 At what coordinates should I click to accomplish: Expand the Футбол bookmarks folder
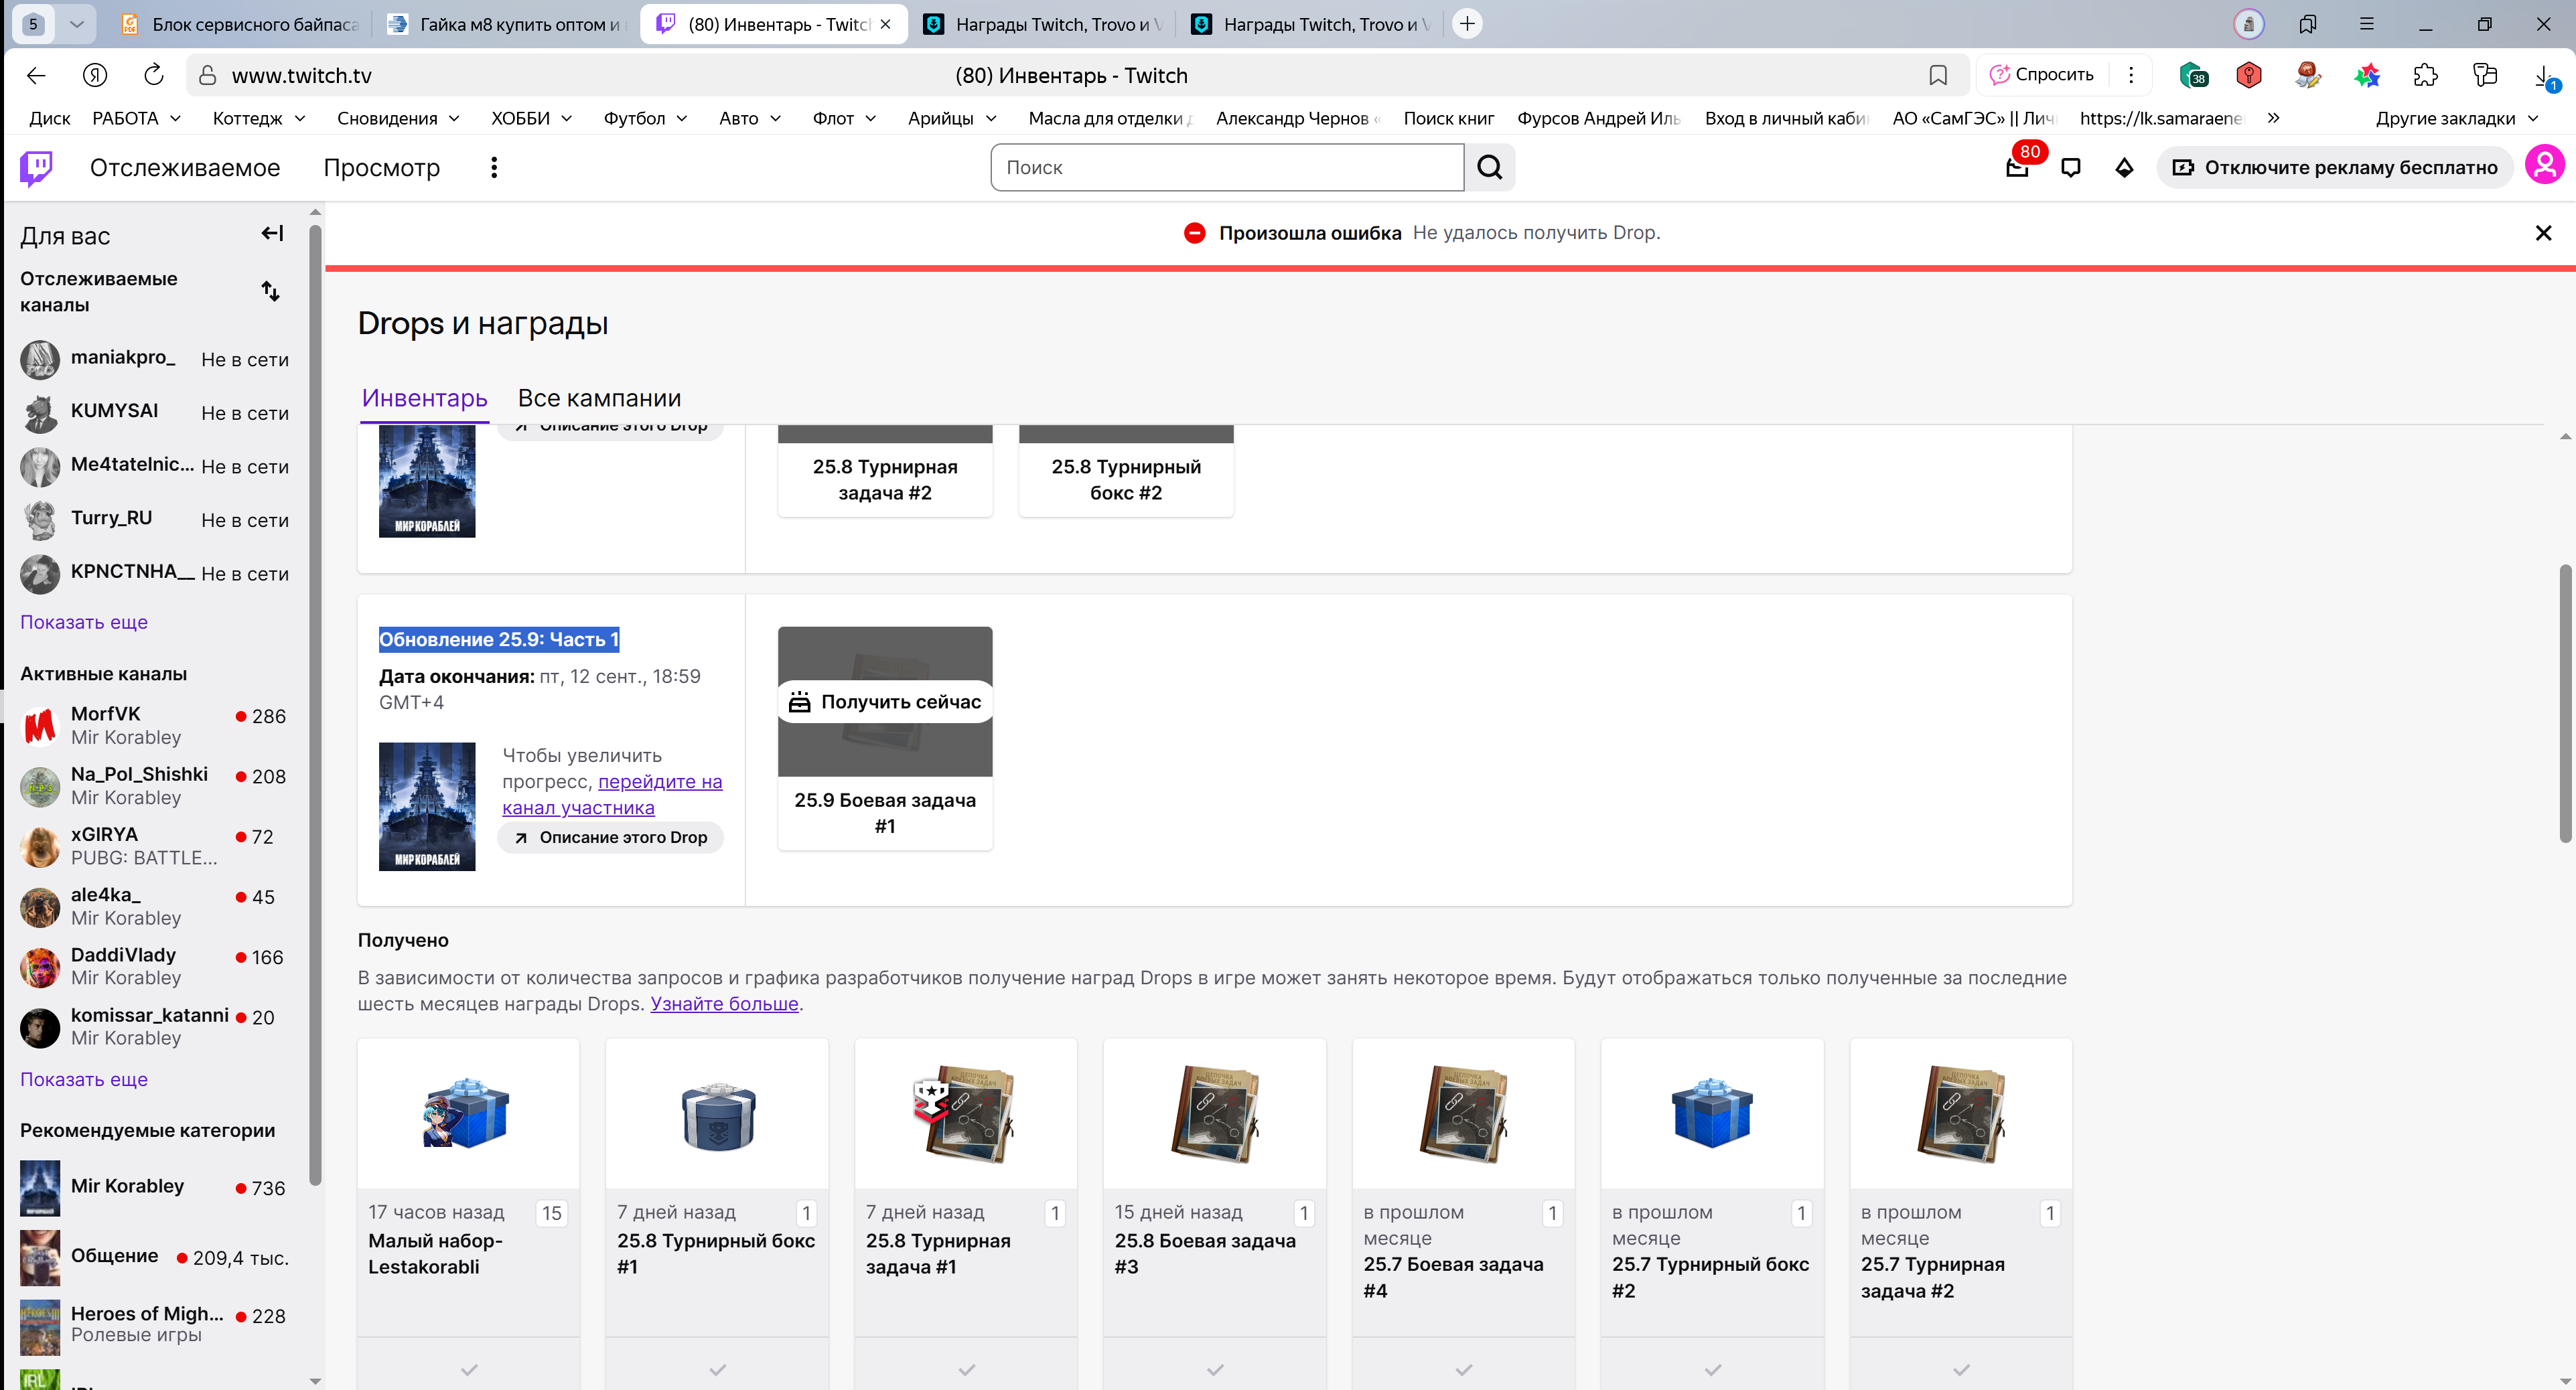click(646, 118)
